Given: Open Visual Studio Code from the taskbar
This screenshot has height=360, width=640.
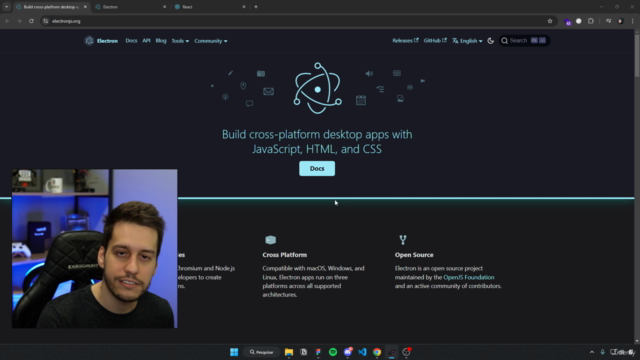Looking at the screenshot, I should click(x=362, y=352).
